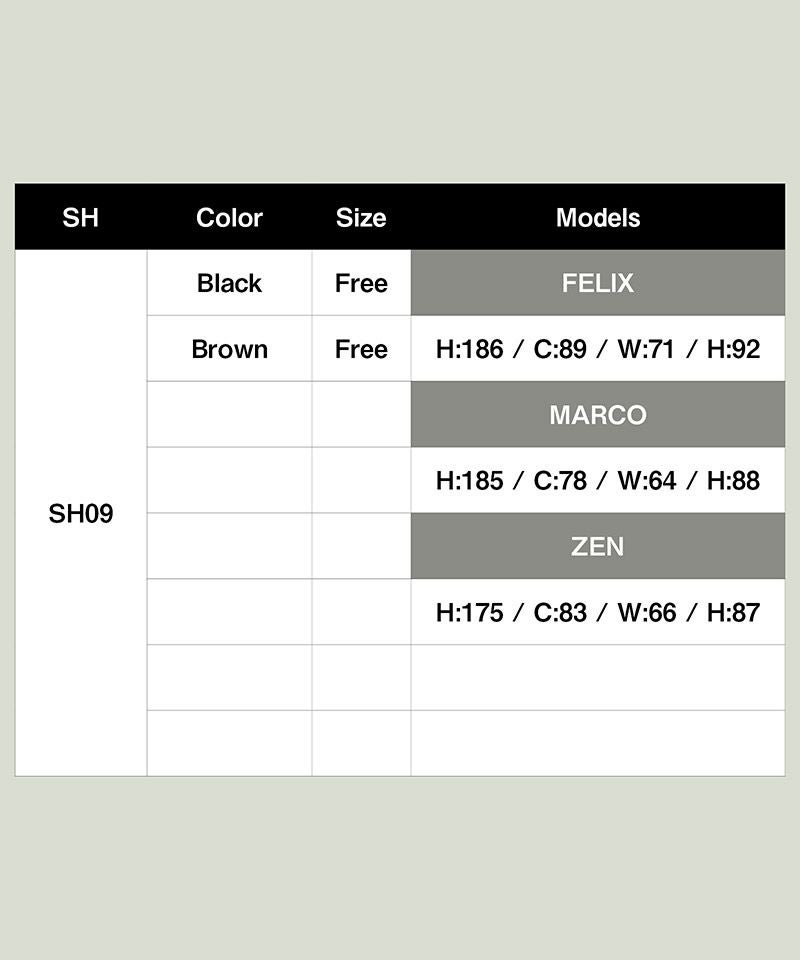Click Marco's chest value C:78
The image size is (800, 960).
coord(560,481)
